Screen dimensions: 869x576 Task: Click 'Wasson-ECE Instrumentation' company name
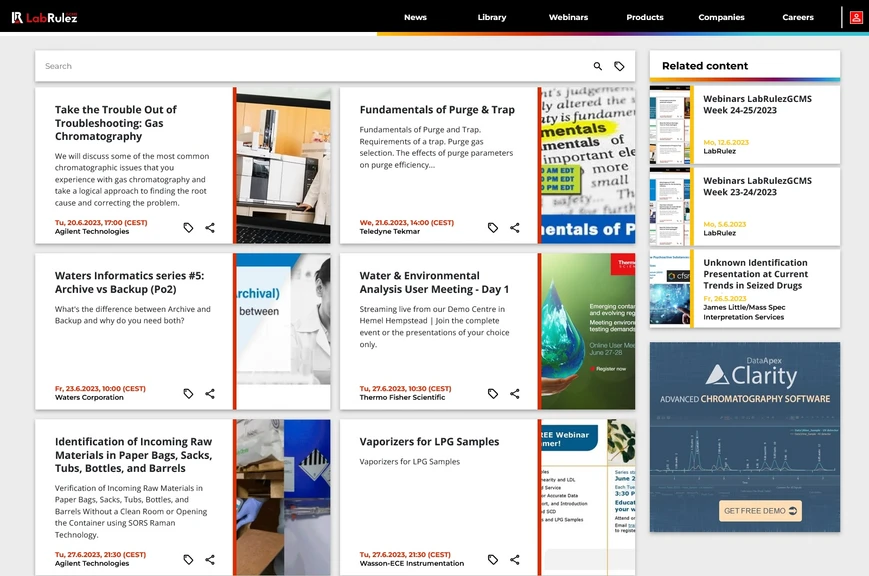click(412, 563)
